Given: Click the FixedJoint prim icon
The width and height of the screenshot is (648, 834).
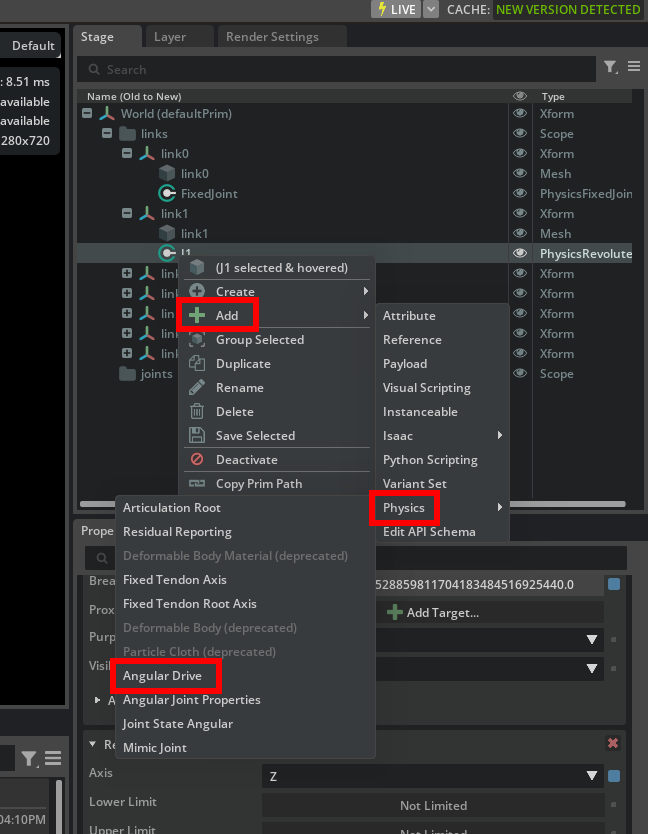Looking at the screenshot, I should tap(167, 194).
